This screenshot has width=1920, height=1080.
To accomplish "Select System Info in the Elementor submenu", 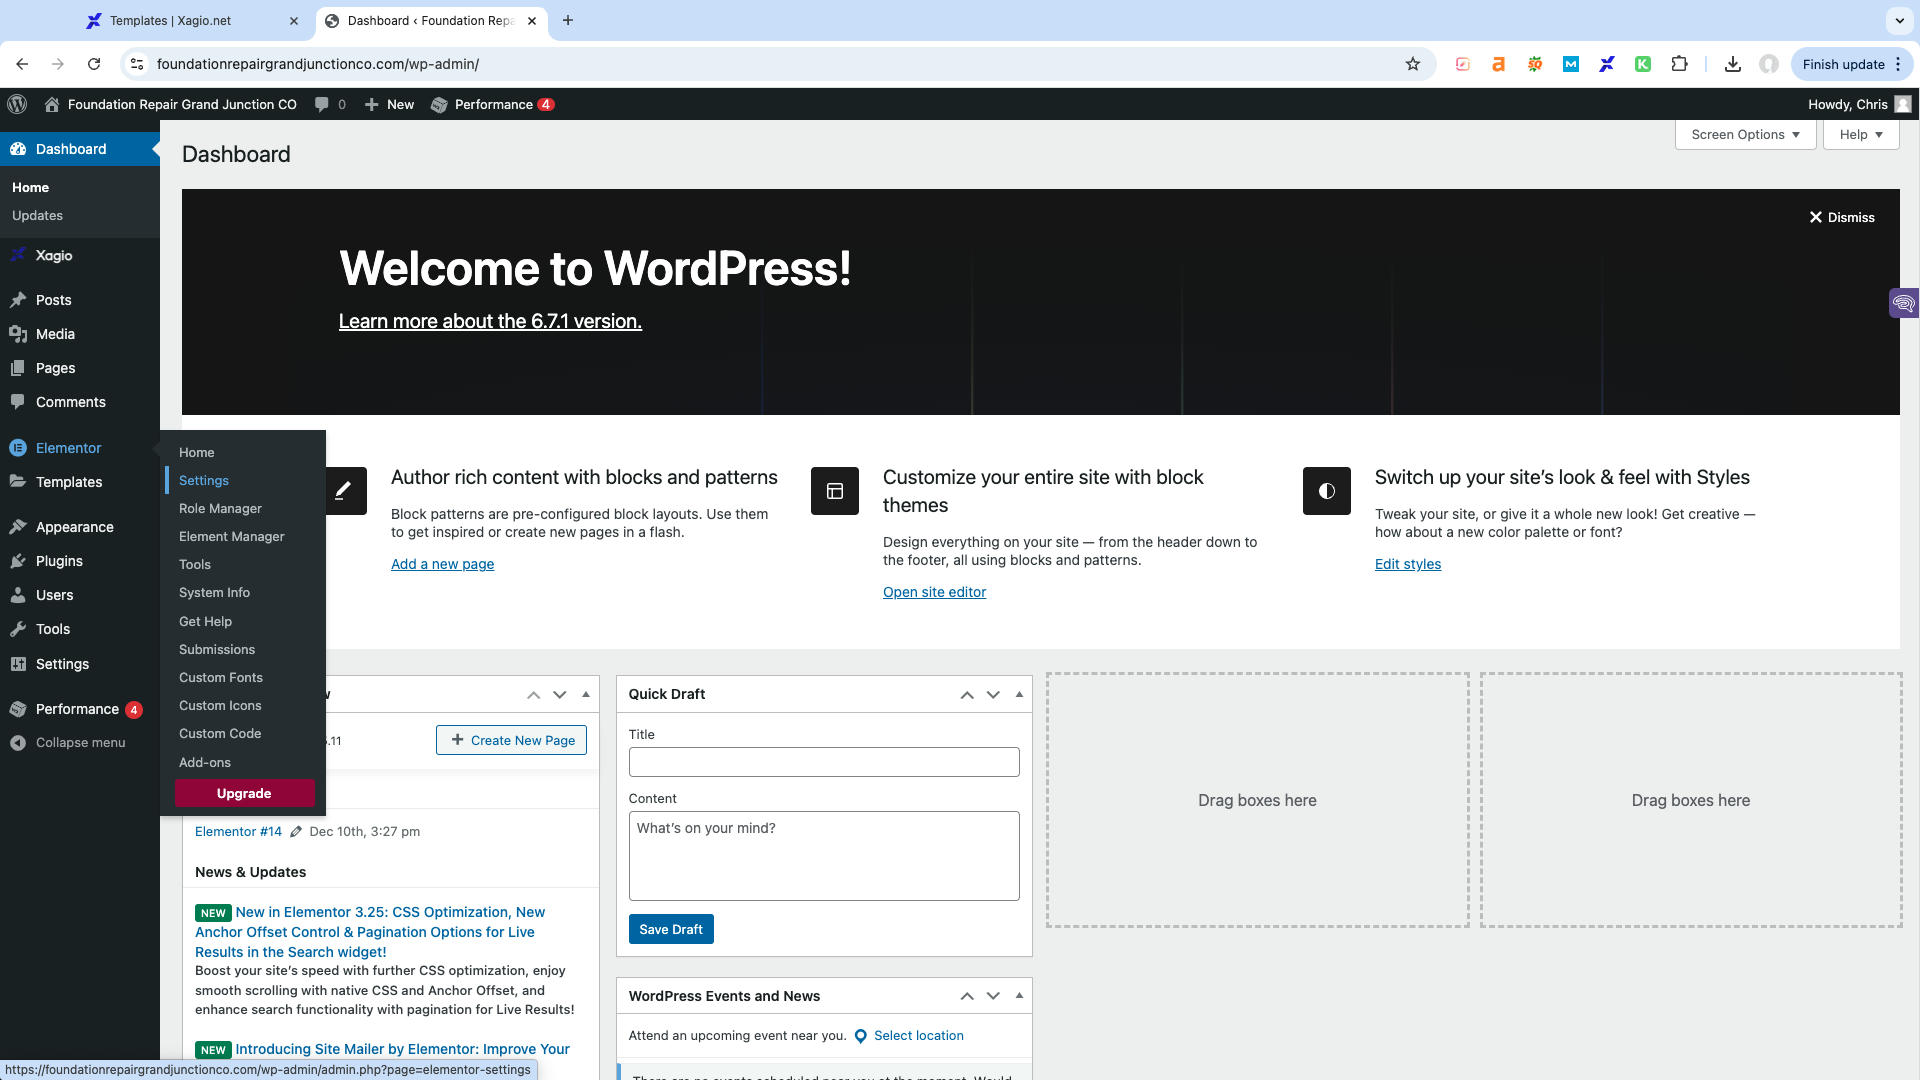I will tap(214, 593).
